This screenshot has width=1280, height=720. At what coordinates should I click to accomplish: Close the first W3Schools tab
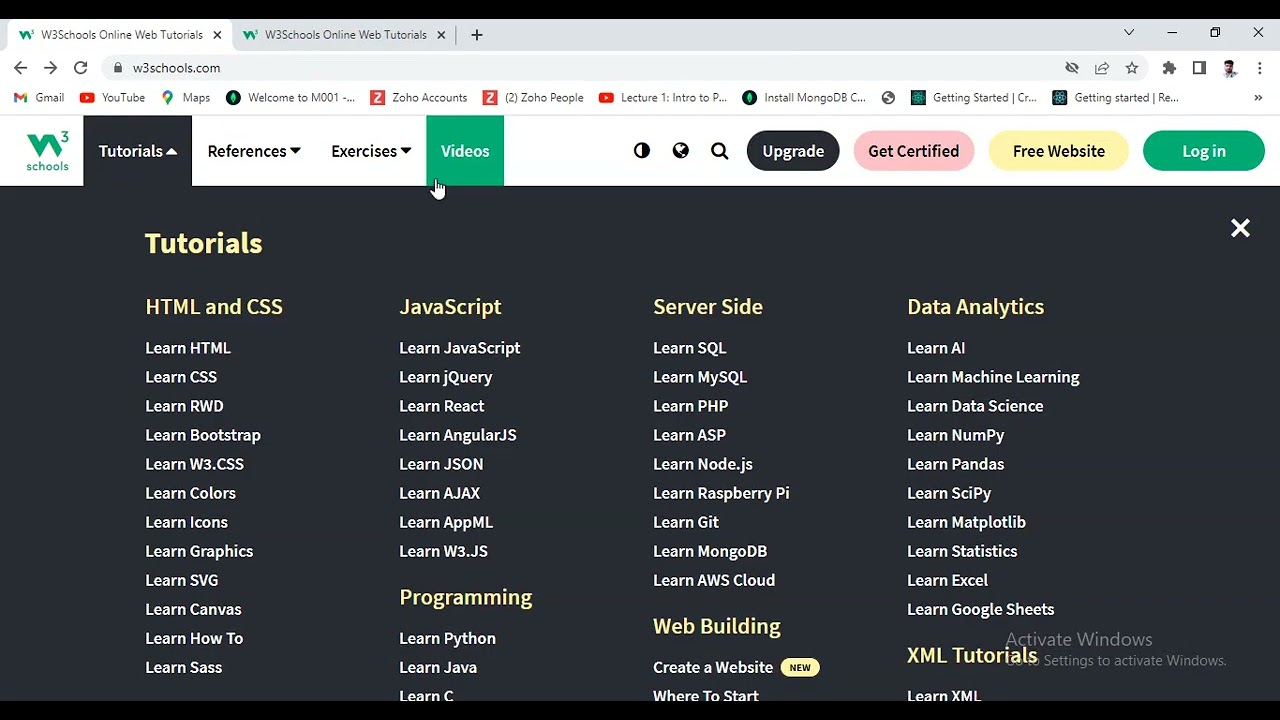click(217, 35)
